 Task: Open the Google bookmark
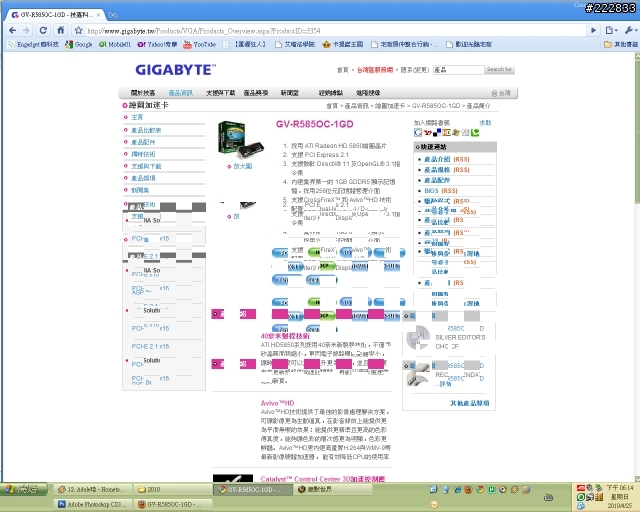tap(79, 44)
